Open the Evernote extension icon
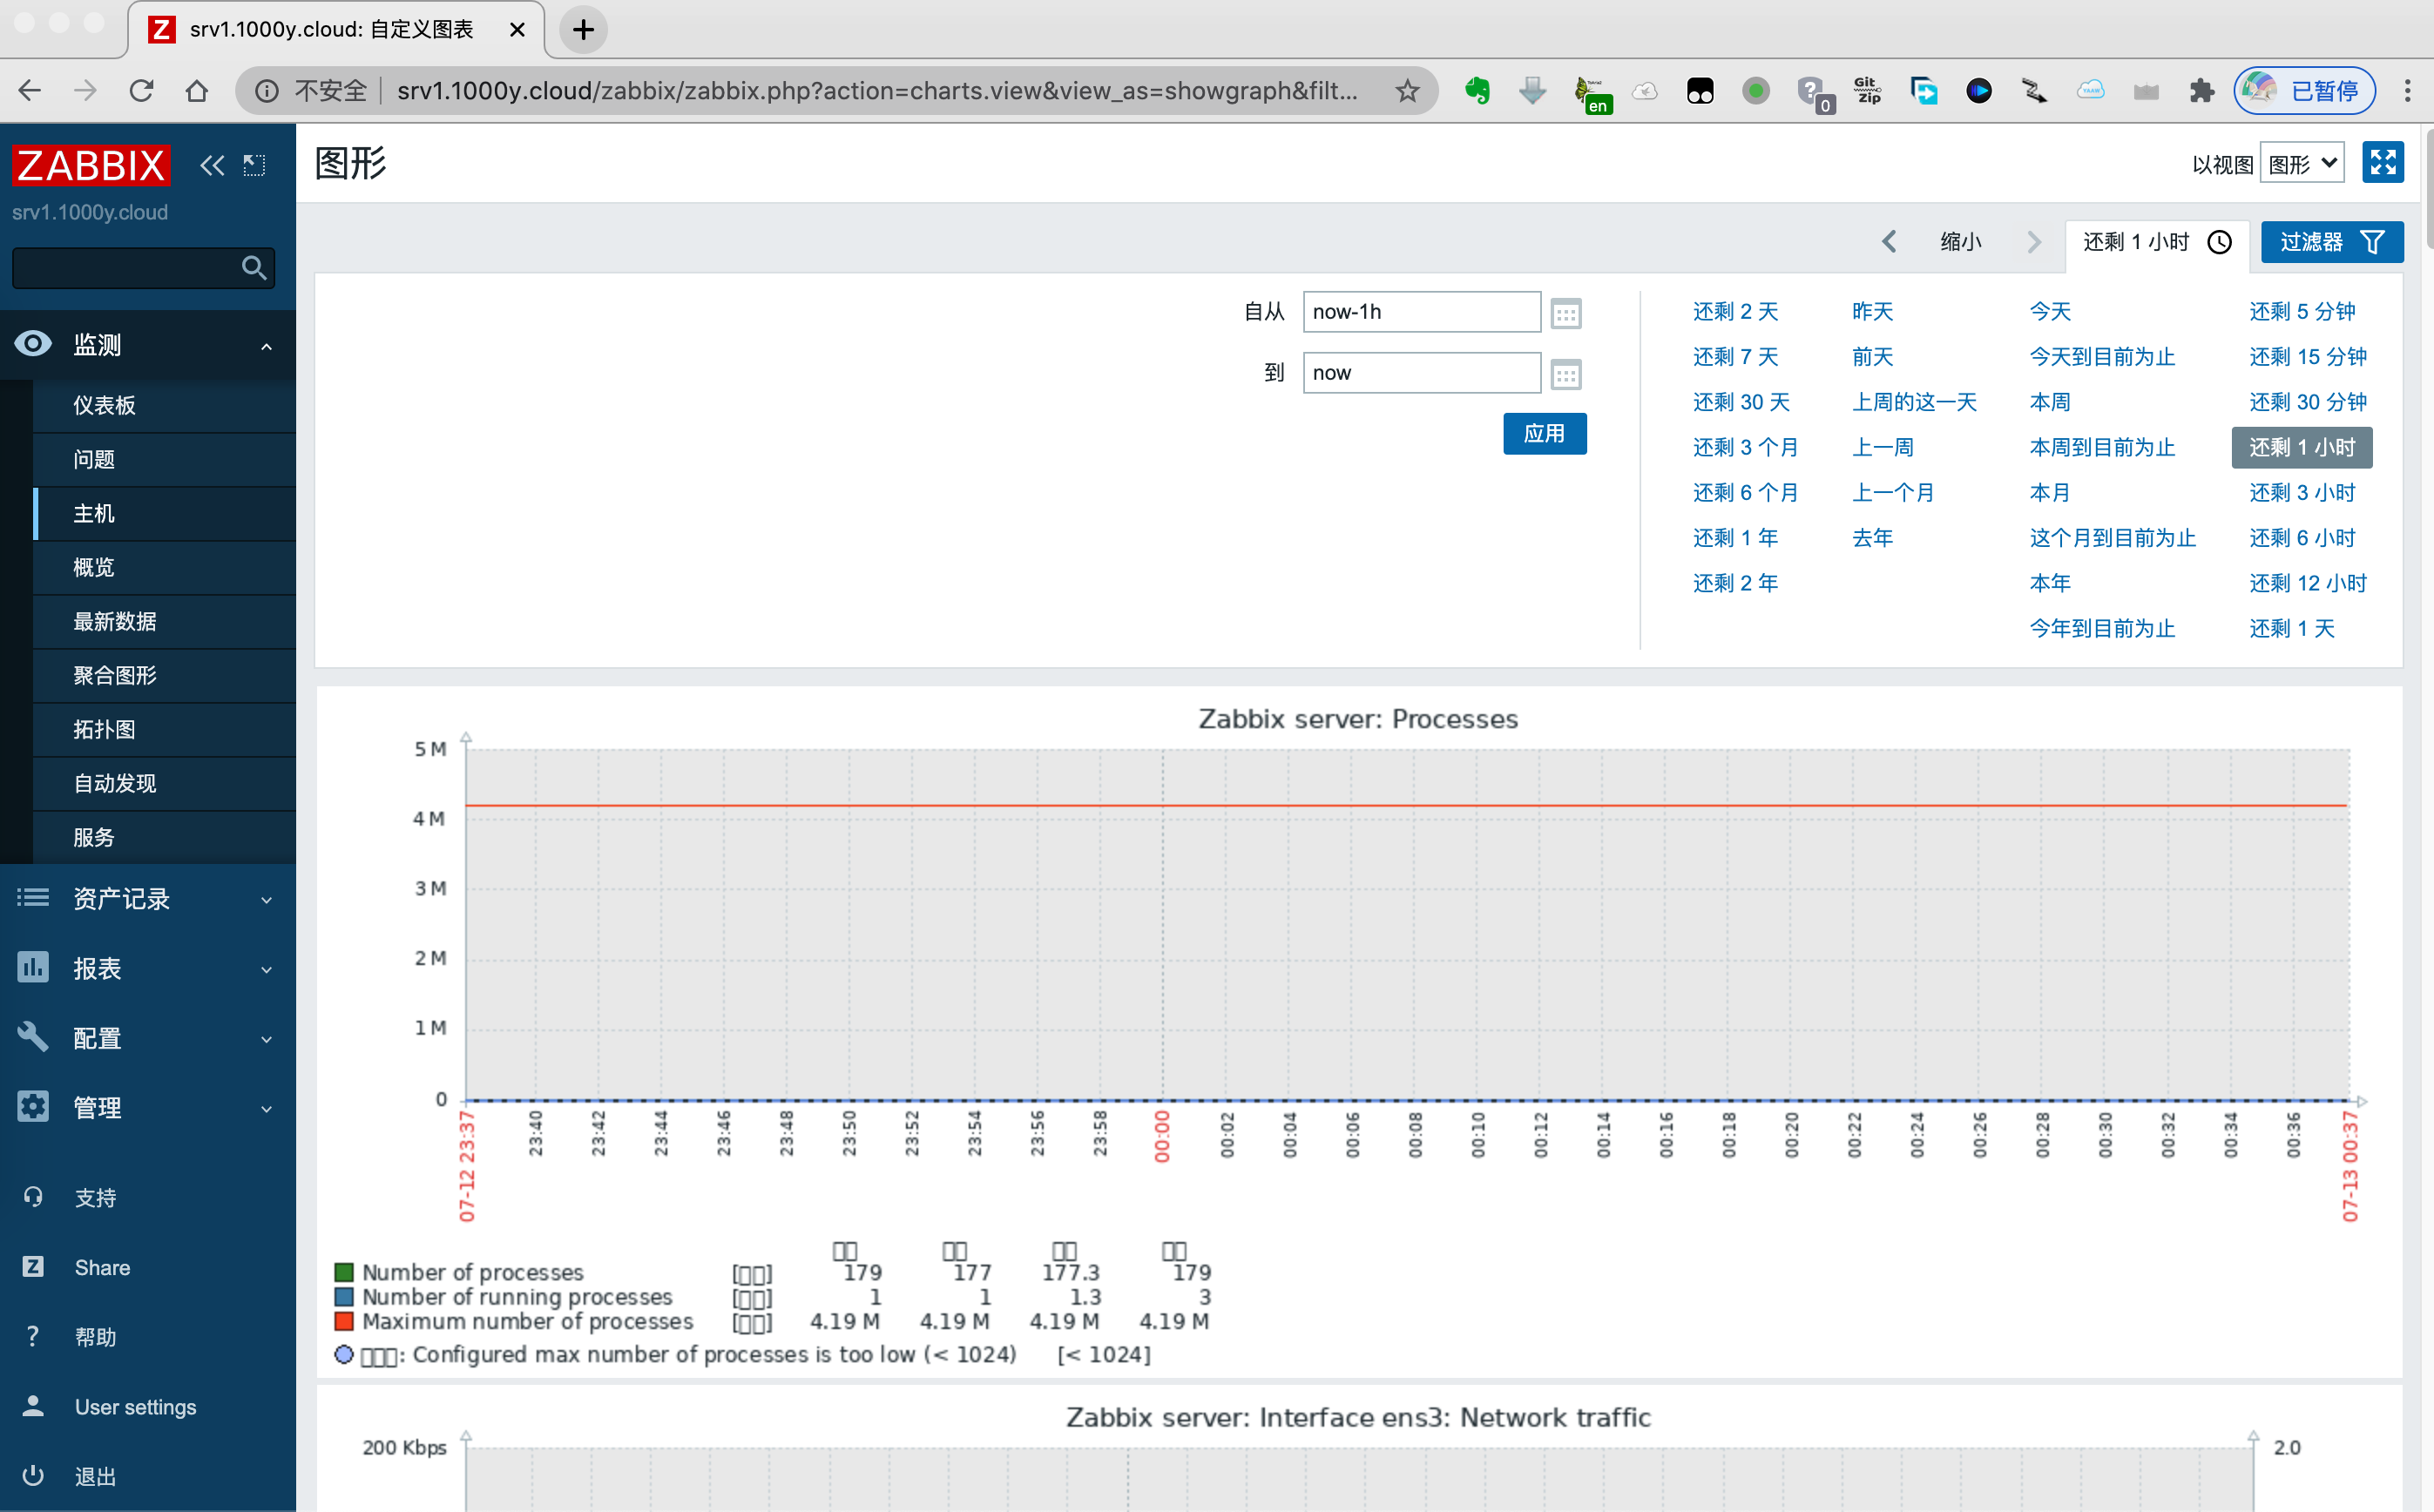 pos(1477,91)
